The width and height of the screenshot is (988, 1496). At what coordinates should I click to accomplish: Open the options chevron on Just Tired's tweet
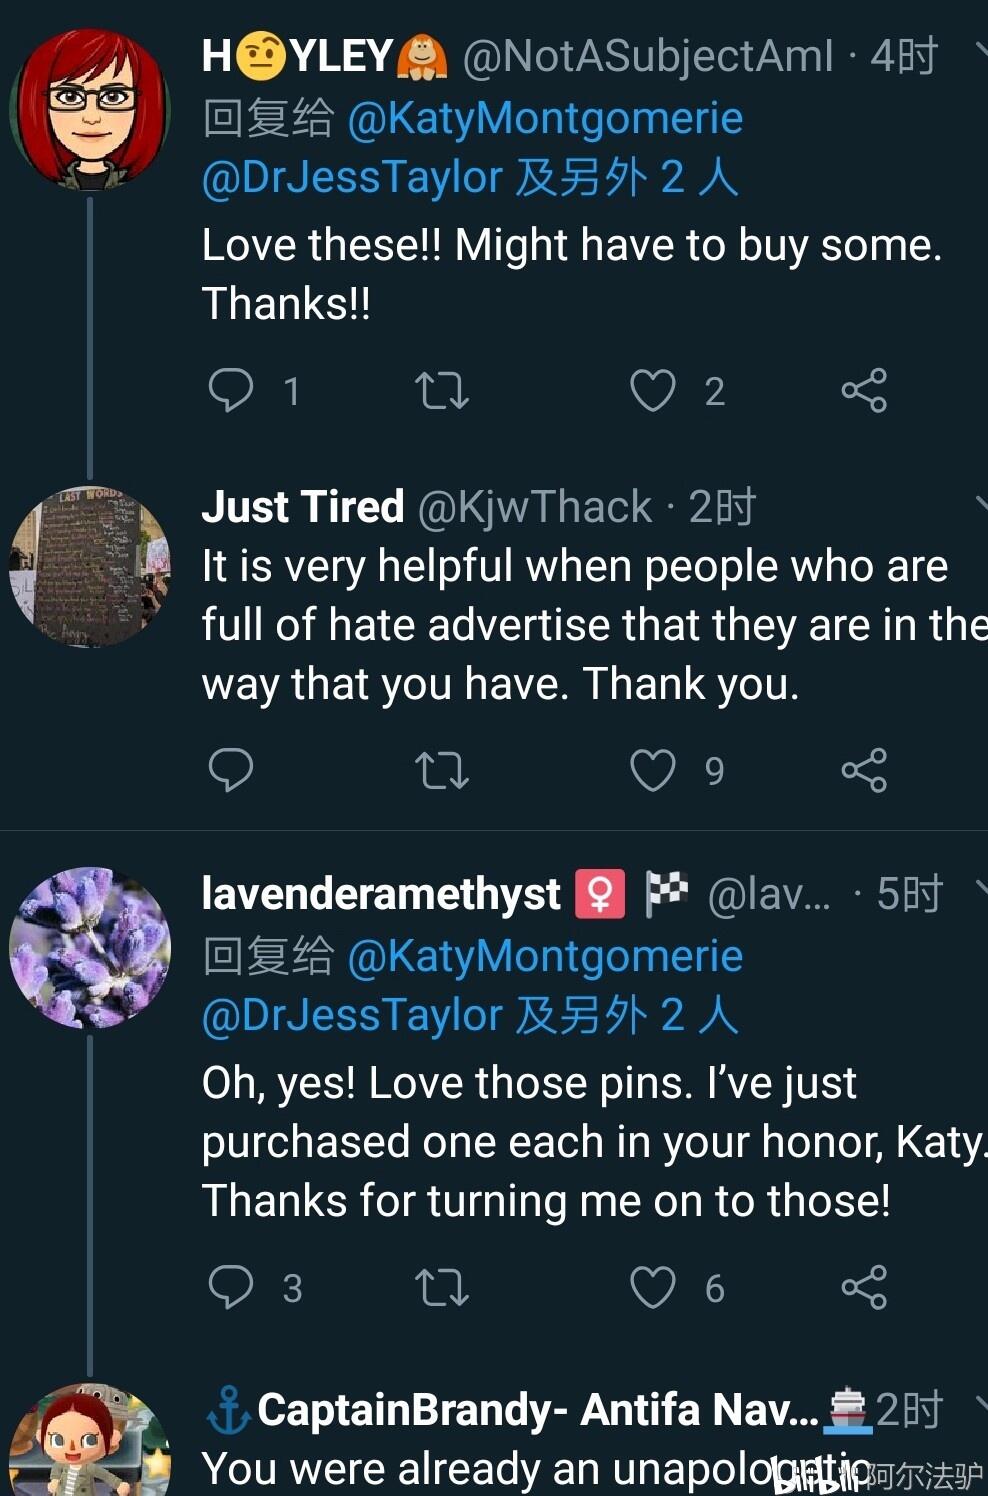(980, 503)
